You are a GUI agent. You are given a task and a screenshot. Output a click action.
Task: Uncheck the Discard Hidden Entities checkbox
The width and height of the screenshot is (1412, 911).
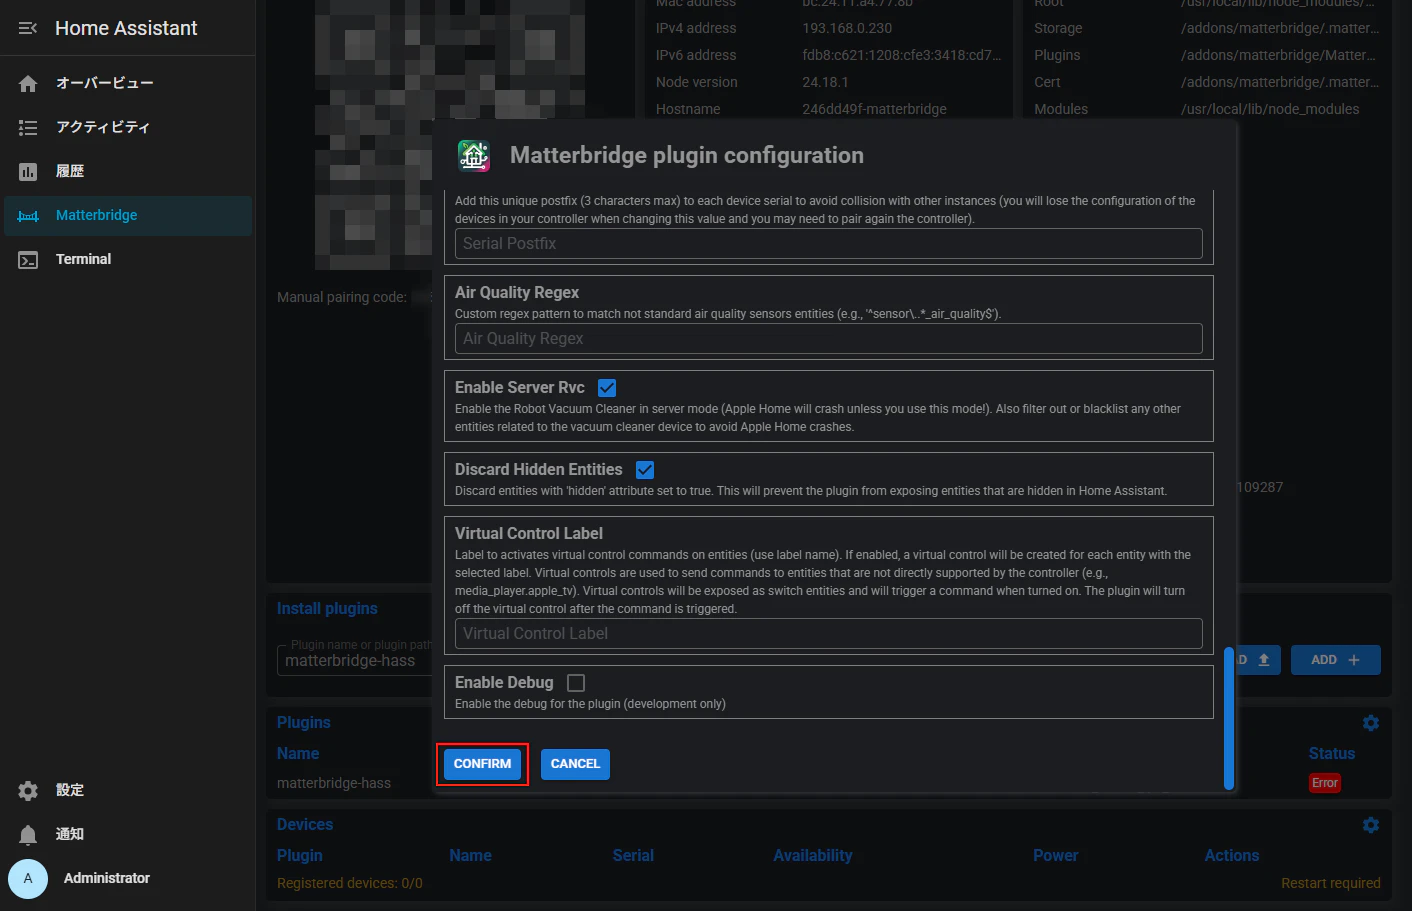tap(645, 470)
